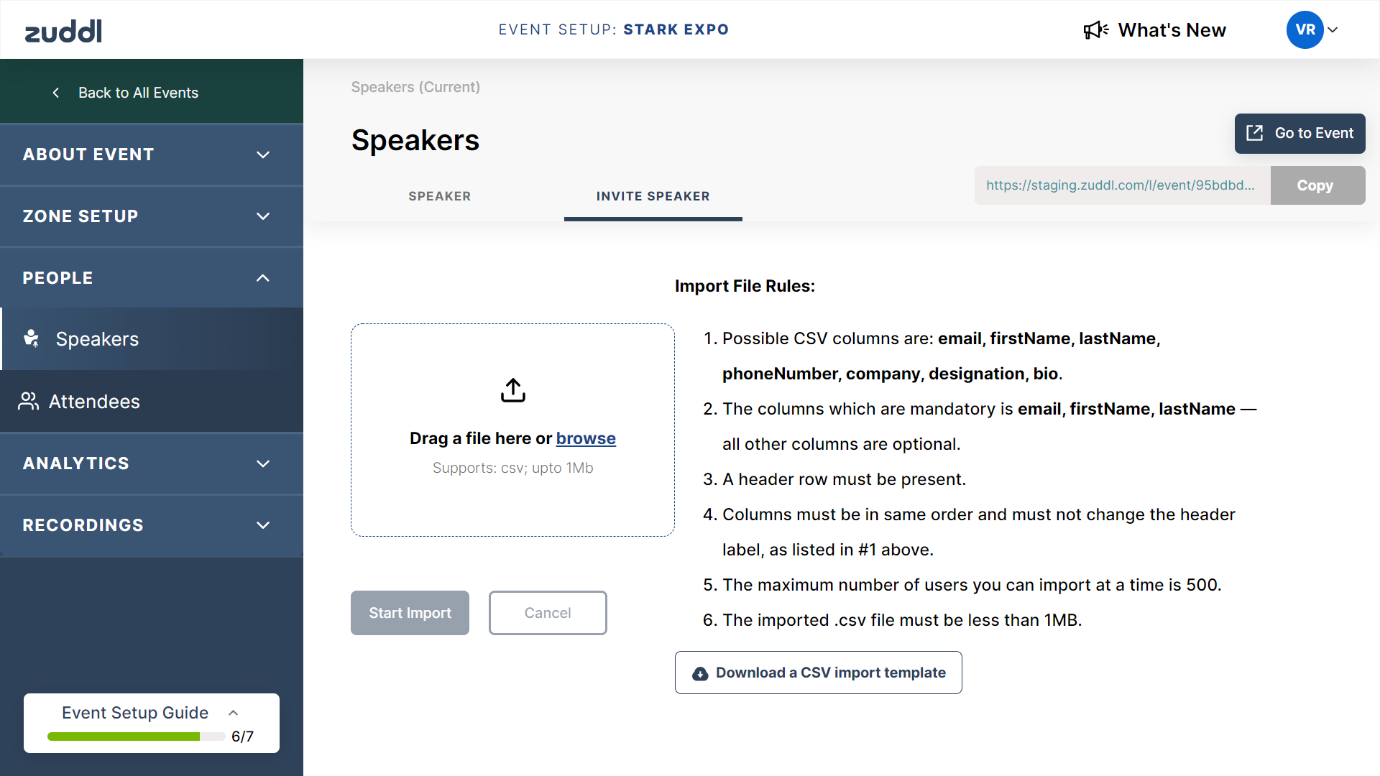Click the cloud download icon on the template button
The height and width of the screenshot is (776, 1380).
click(700, 673)
